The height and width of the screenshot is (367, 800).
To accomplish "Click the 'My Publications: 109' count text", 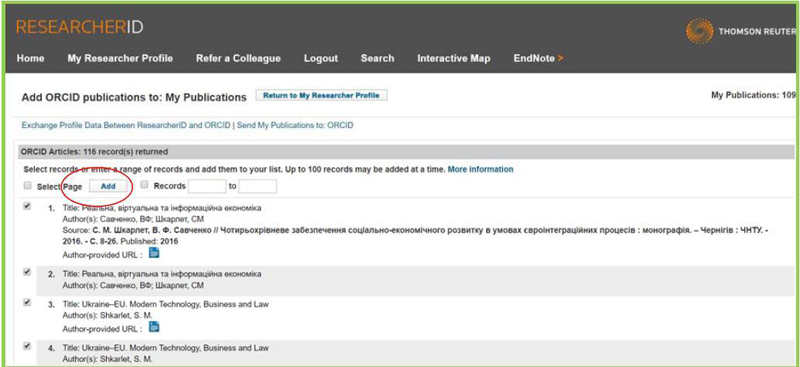I will tap(753, 95).
